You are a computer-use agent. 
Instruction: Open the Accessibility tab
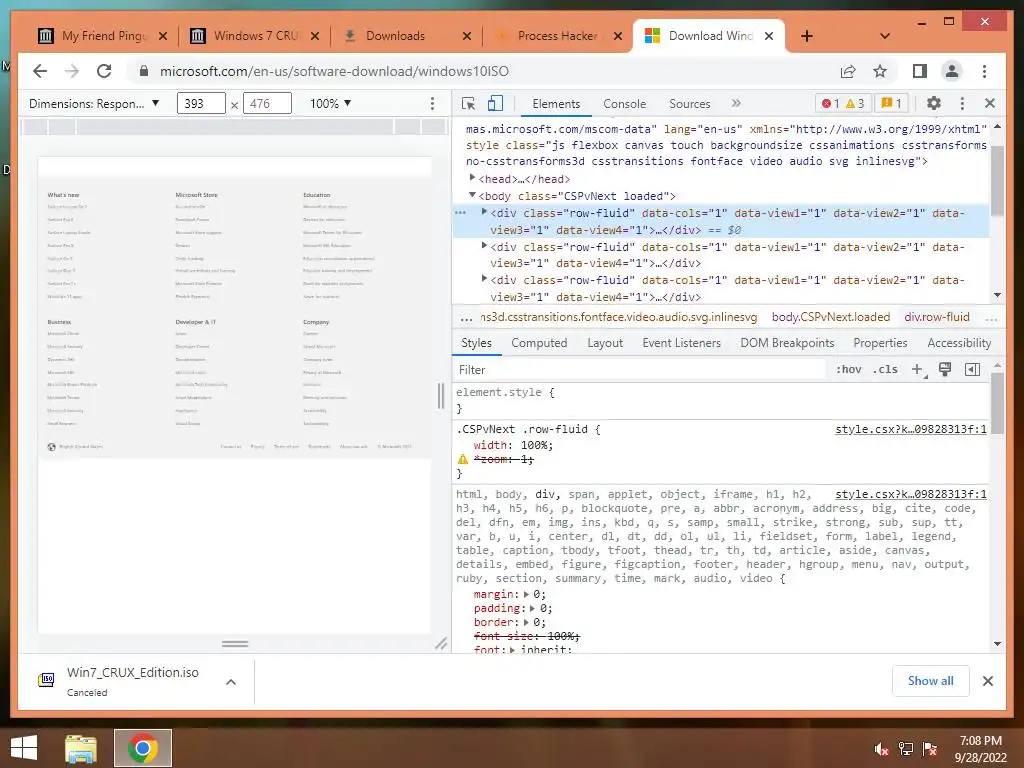click(959, 343)
